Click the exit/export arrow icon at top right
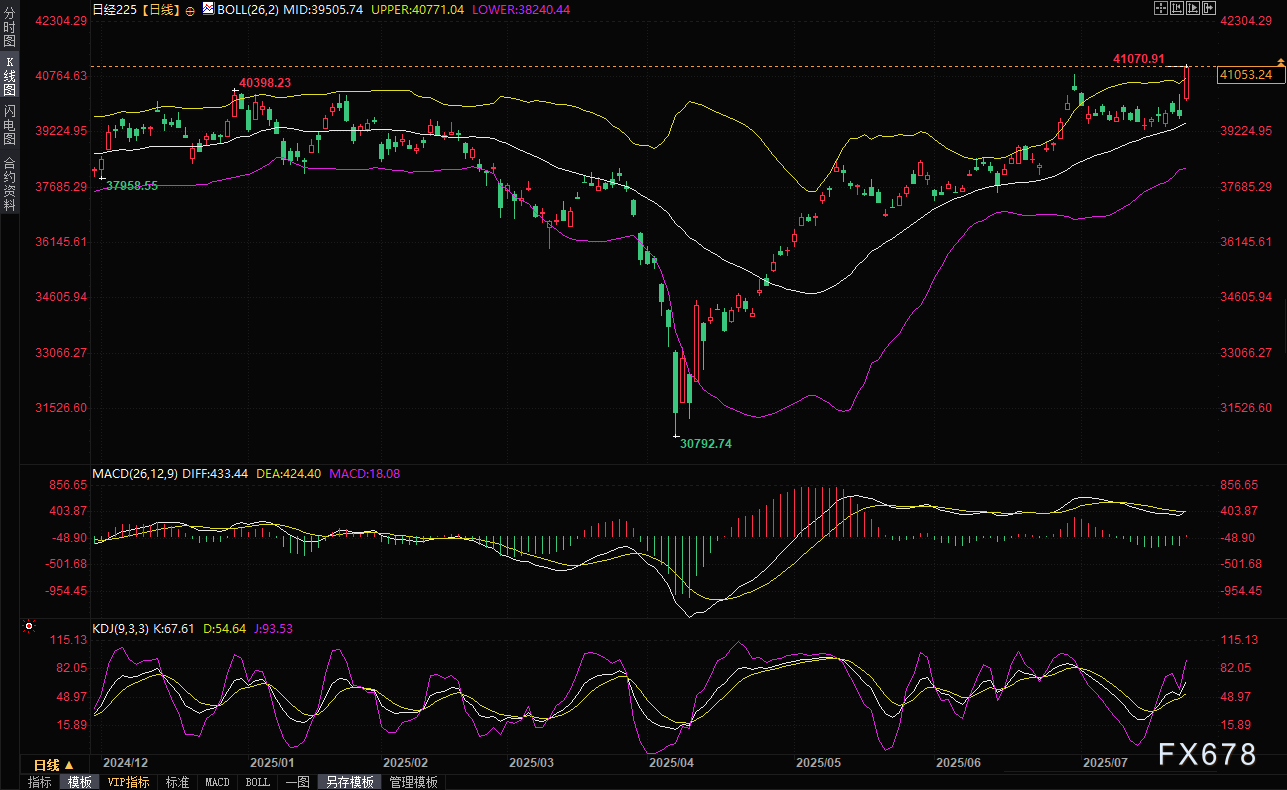 (1208, 9)
